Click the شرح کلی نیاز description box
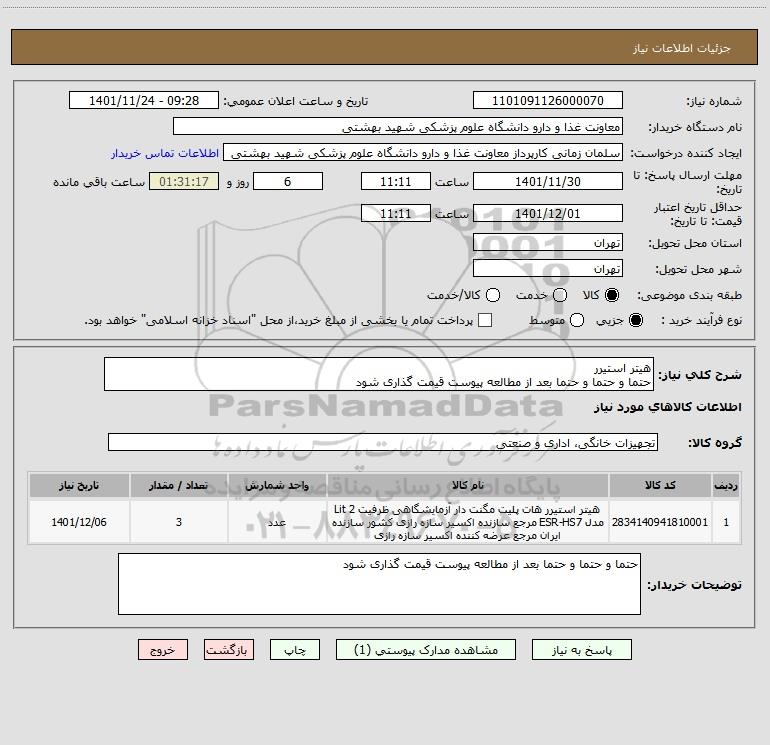770x745 pixels. click(379, 374)
